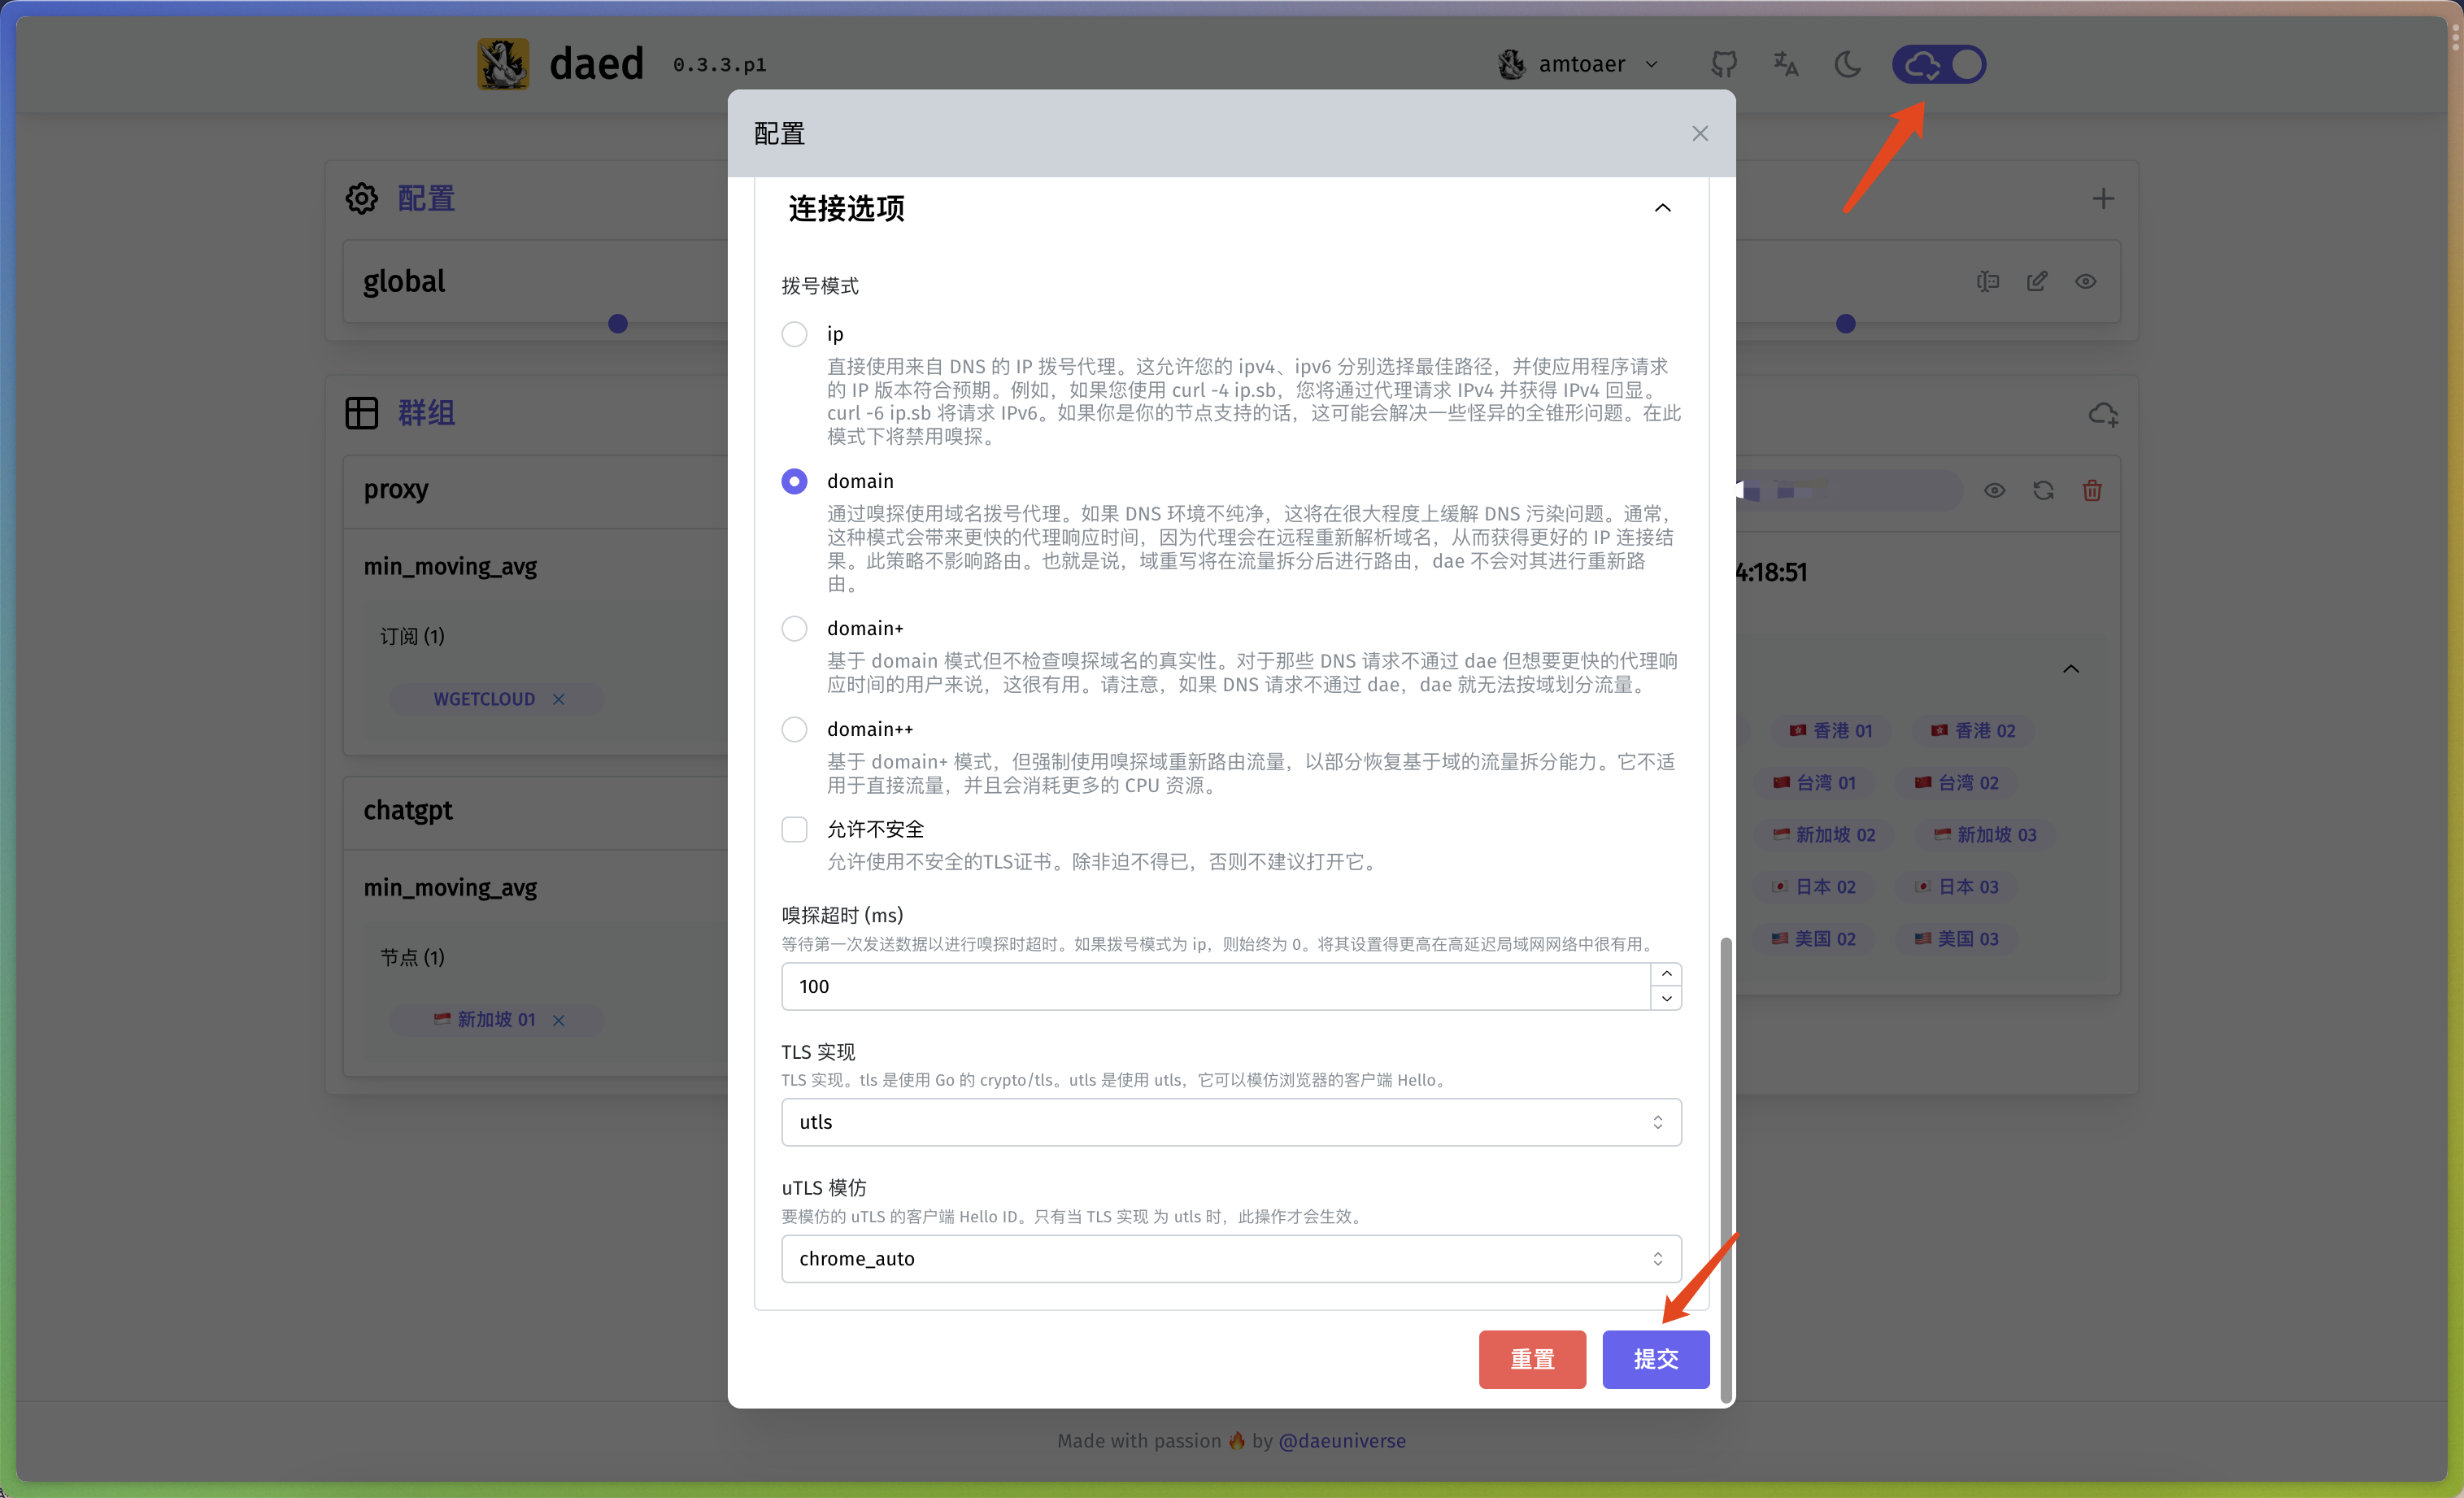This screenshot has width=2464, height=1498.
Task: Select the domain+ dial mode
Action: (794, 628)
